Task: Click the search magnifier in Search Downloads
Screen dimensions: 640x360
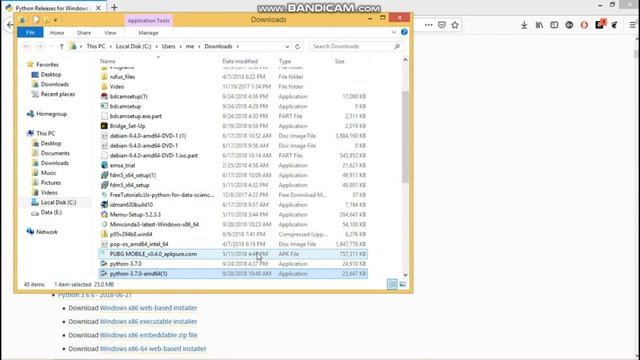Action: [x=397, y=47]
